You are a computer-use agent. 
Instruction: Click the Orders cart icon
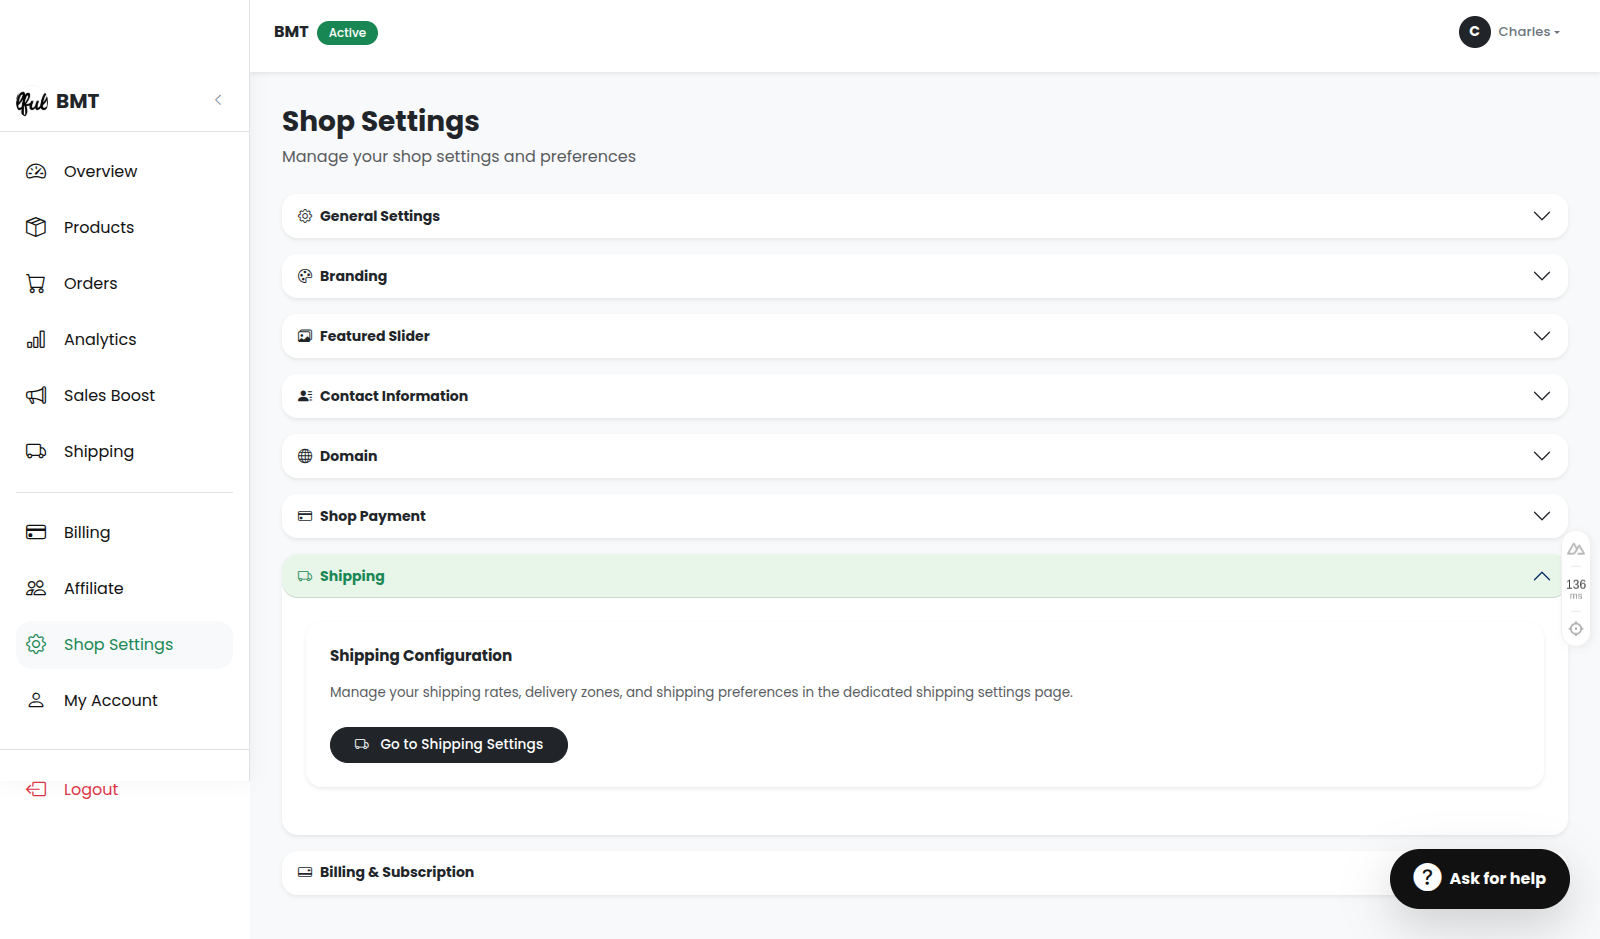tap(36, 283)
